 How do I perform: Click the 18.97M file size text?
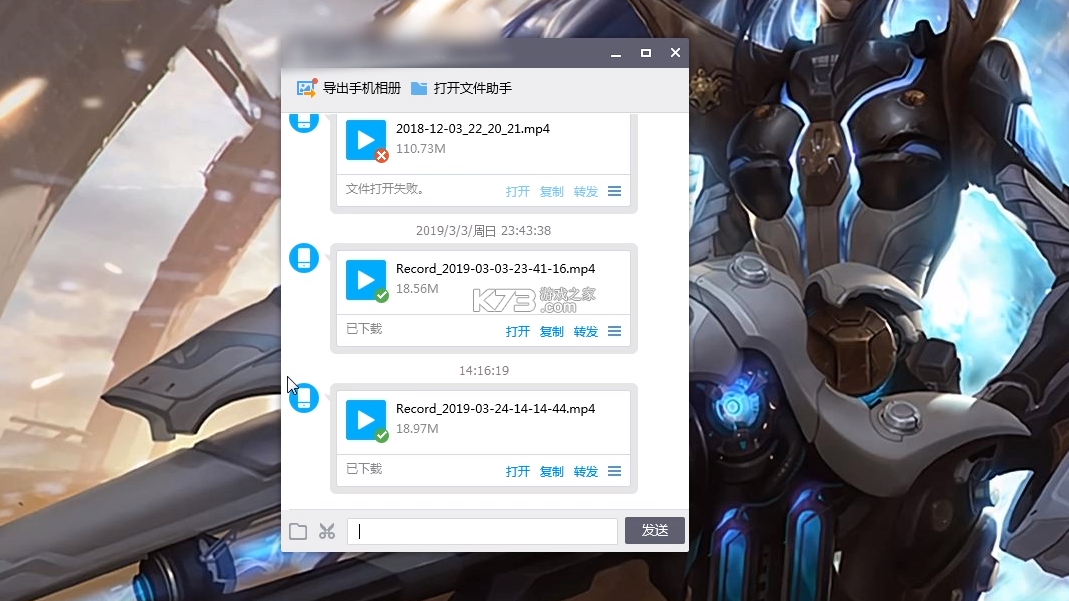pos(417,429)
